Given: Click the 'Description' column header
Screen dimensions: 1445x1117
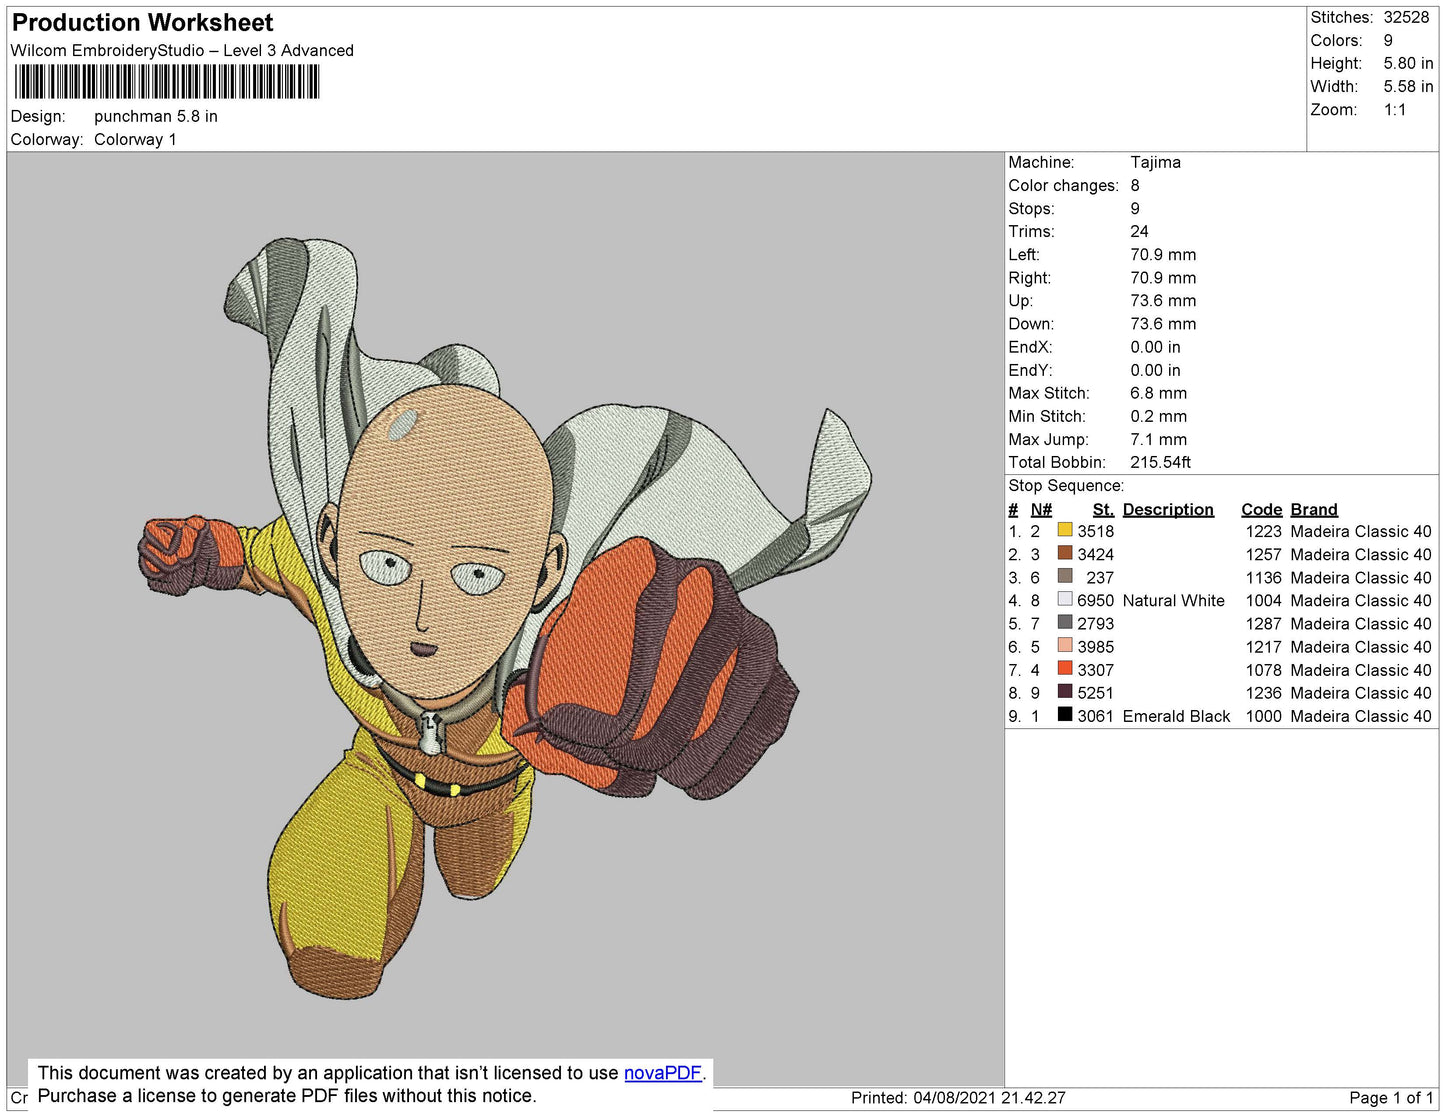Looking at the screenshot, I should 1168,510.
